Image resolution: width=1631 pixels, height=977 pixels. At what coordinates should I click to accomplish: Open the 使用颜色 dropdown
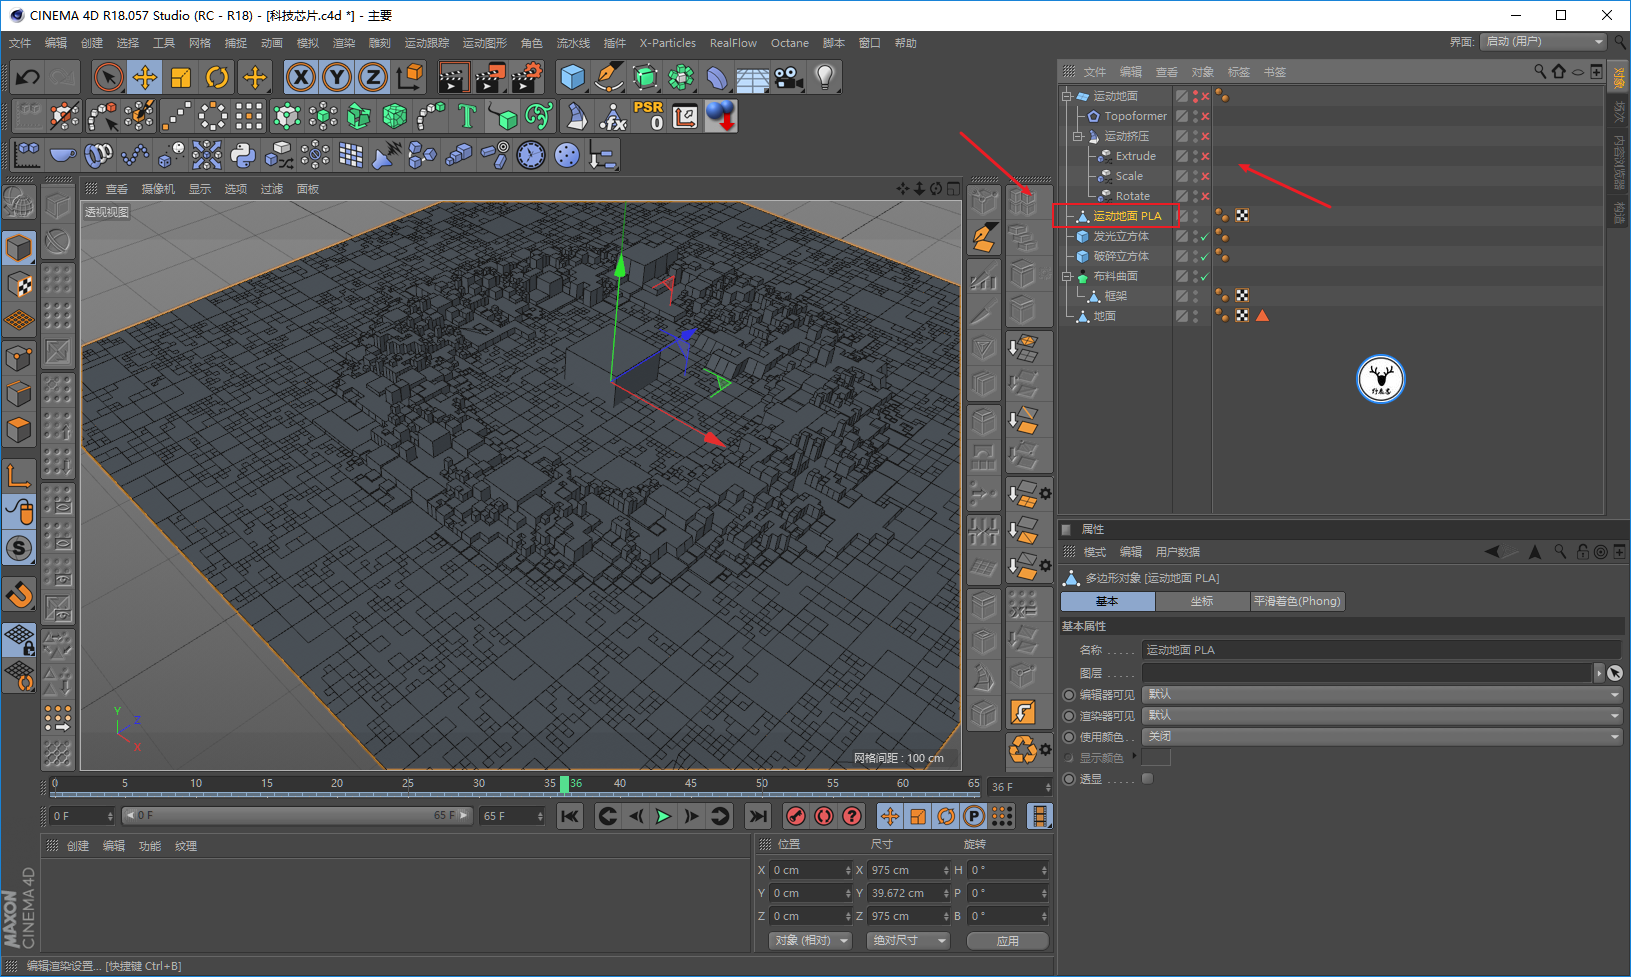pyautogui.click(x=1382, y=736)
